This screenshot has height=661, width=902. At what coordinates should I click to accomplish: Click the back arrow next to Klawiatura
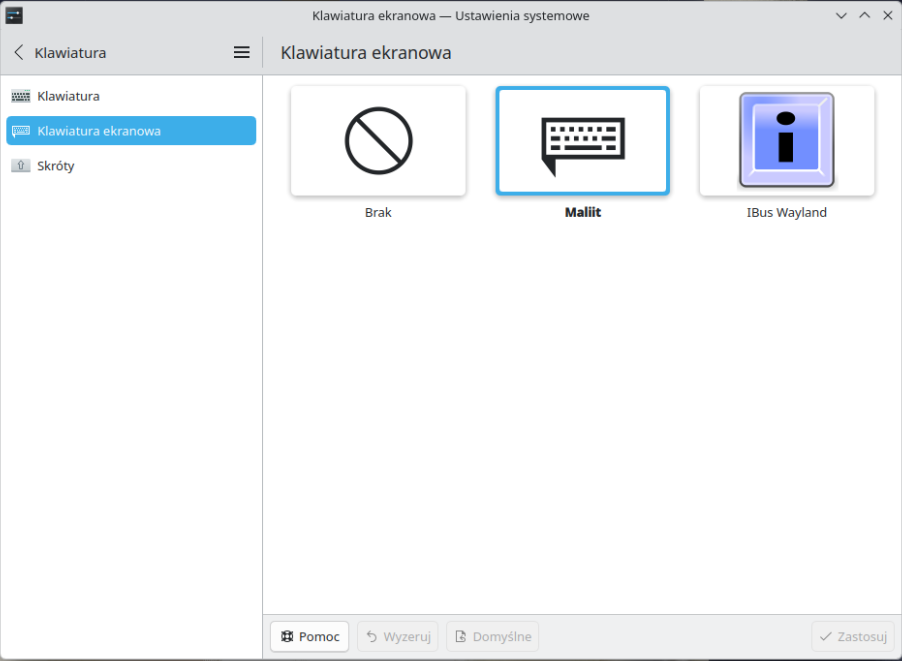(19, 53)
